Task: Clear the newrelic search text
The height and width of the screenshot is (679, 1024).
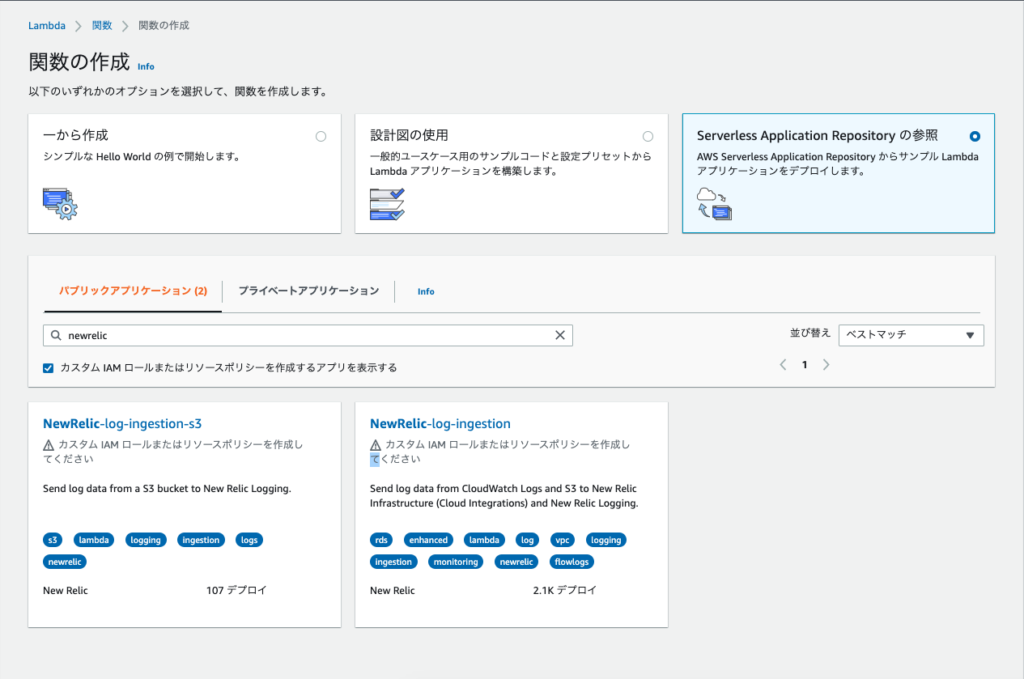Action: point(560,335)
